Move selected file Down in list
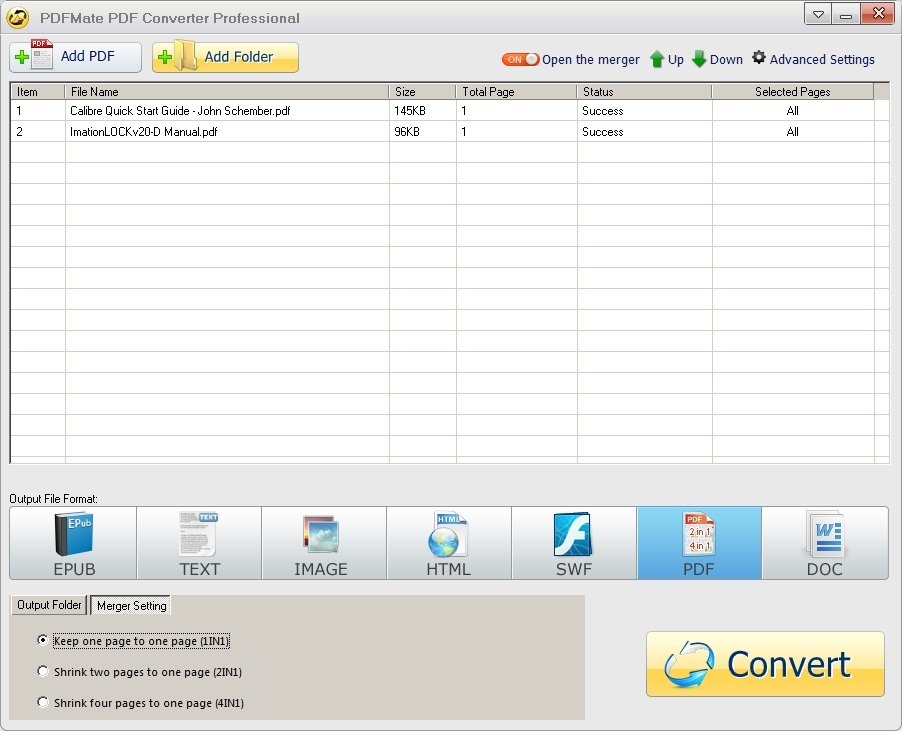The image size is (902, 731). tap(717, 59)
